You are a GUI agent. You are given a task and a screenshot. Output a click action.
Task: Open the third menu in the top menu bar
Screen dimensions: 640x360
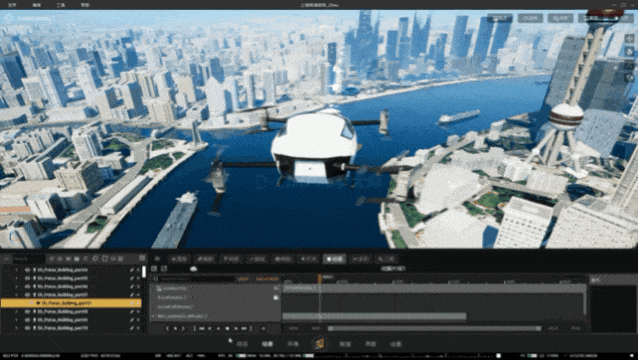(60, 5)
